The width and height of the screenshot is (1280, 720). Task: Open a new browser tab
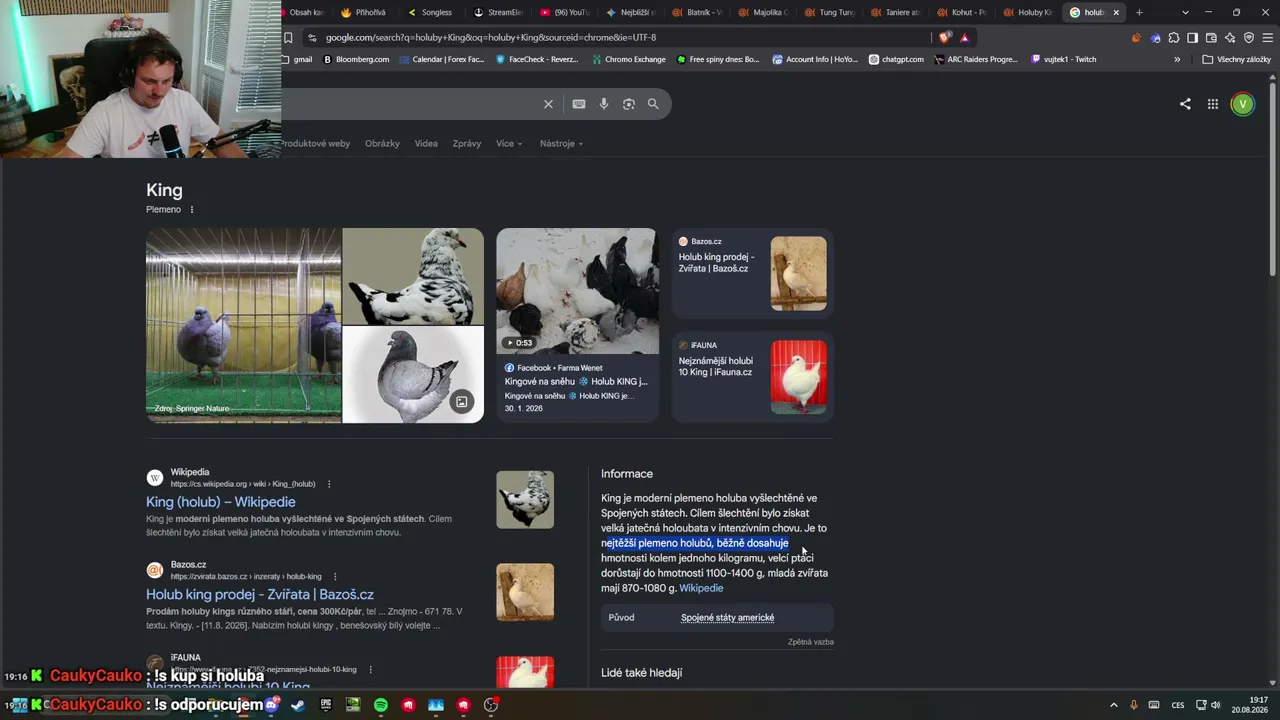[x=1139, y=12]
